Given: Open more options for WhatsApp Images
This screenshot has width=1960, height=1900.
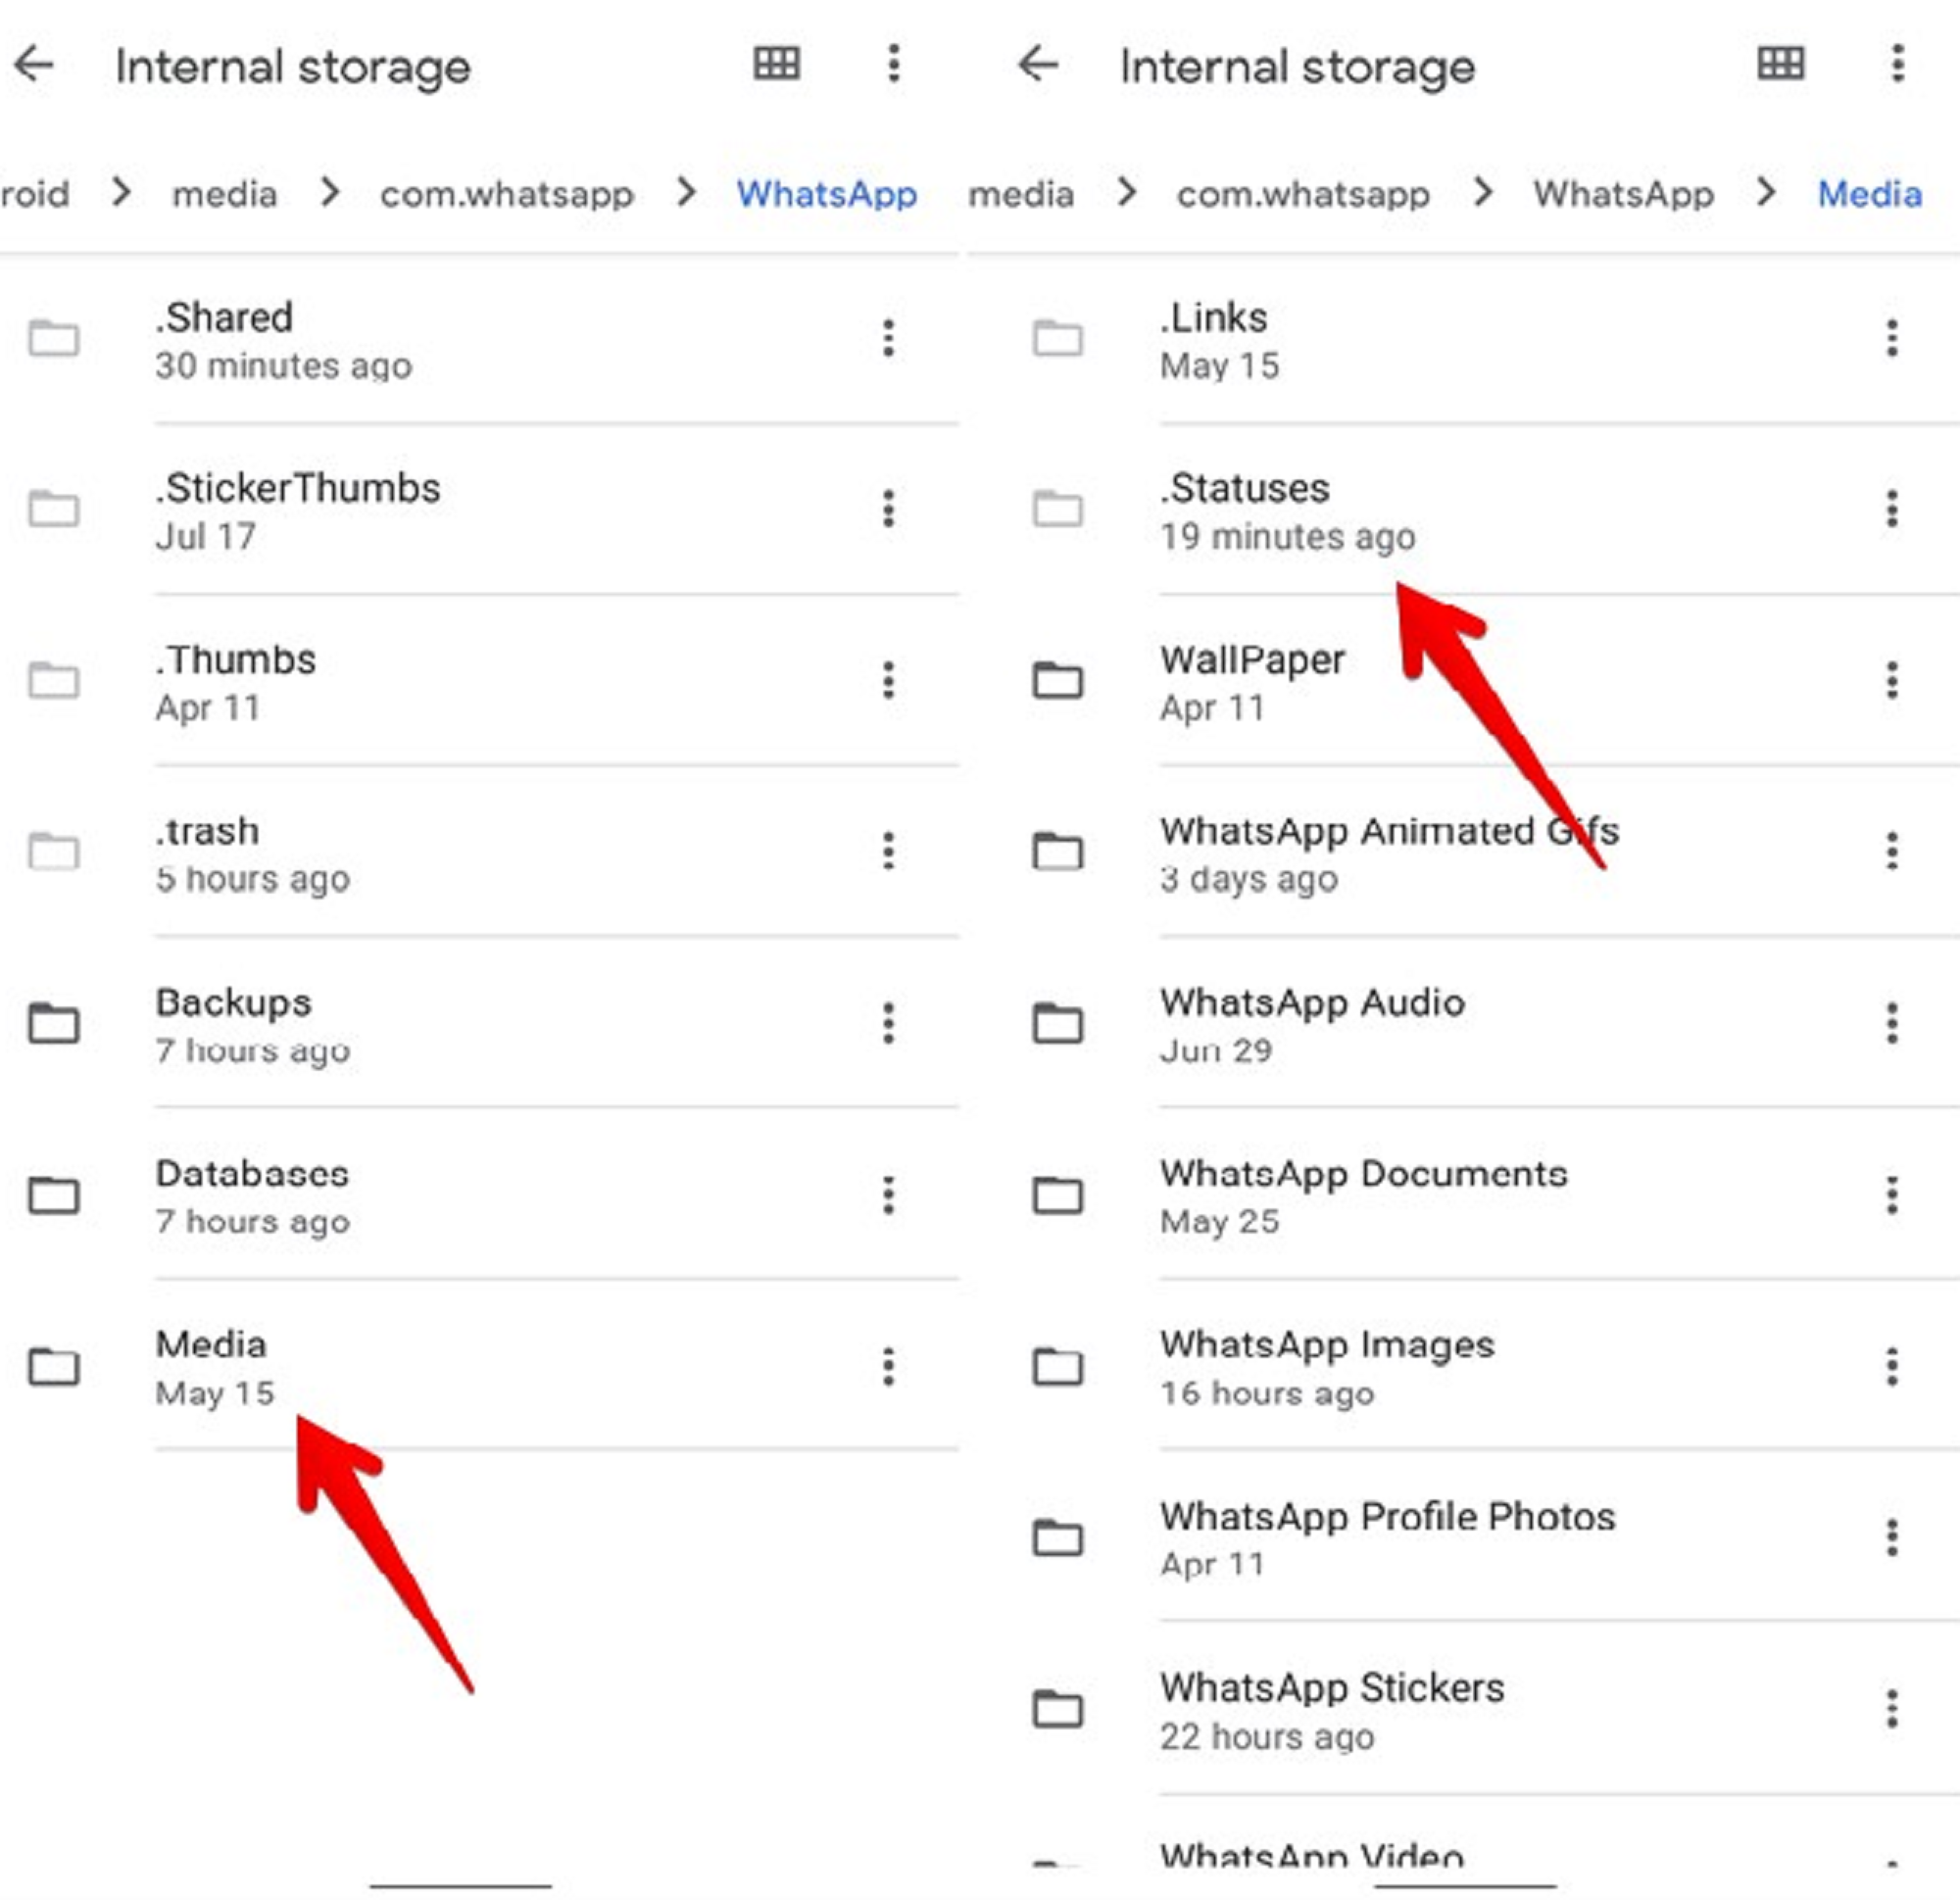Looking at the screenshot, I should (x=1892, y=1367).
